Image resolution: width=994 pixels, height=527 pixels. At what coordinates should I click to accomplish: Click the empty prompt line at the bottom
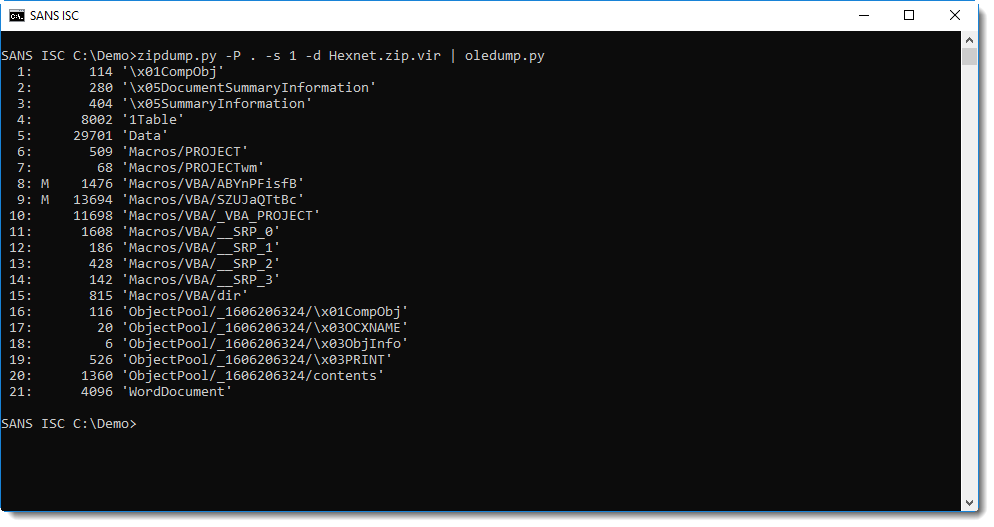69,424
